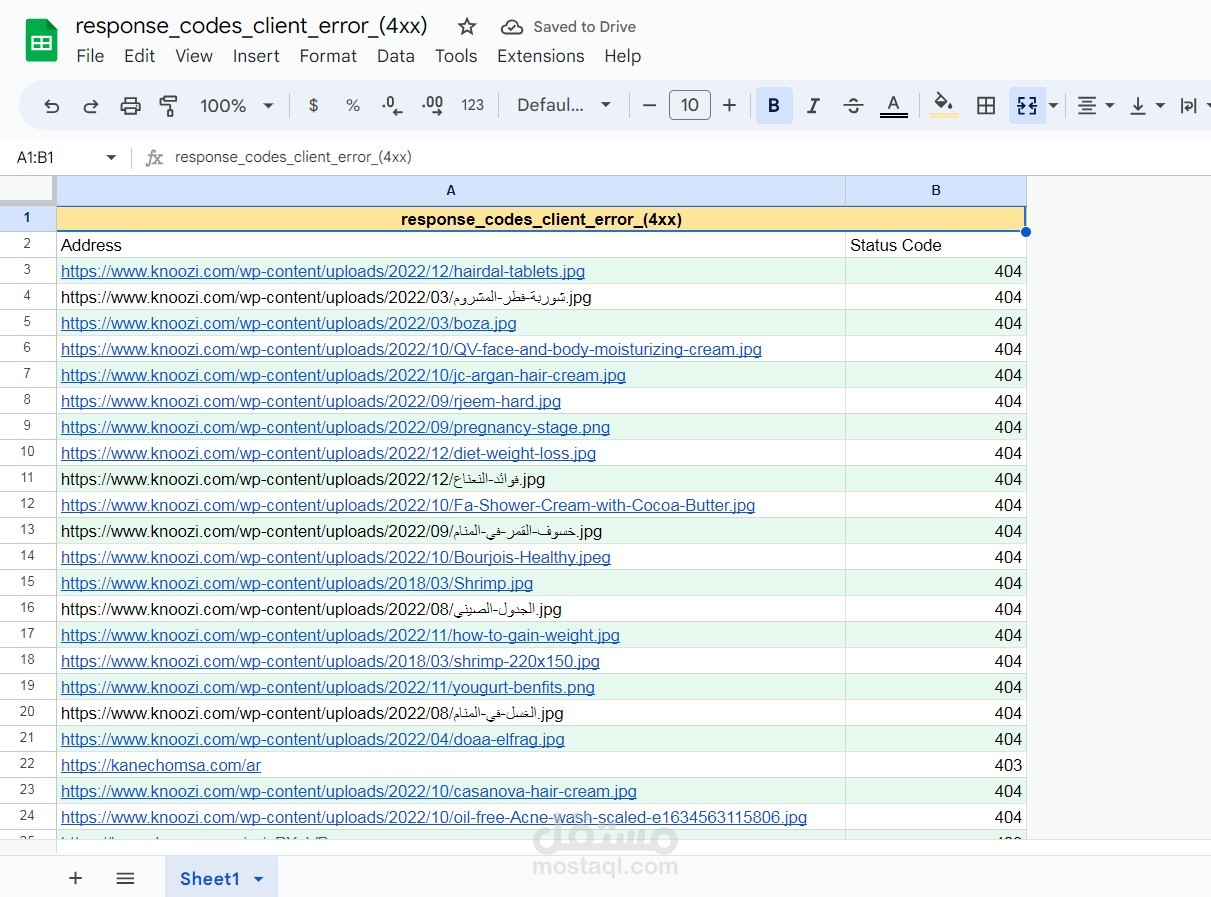The image size is (1211, 897).
Task: Increase font size with plus button
Action: pyautogui.click(x=729, y=105)
